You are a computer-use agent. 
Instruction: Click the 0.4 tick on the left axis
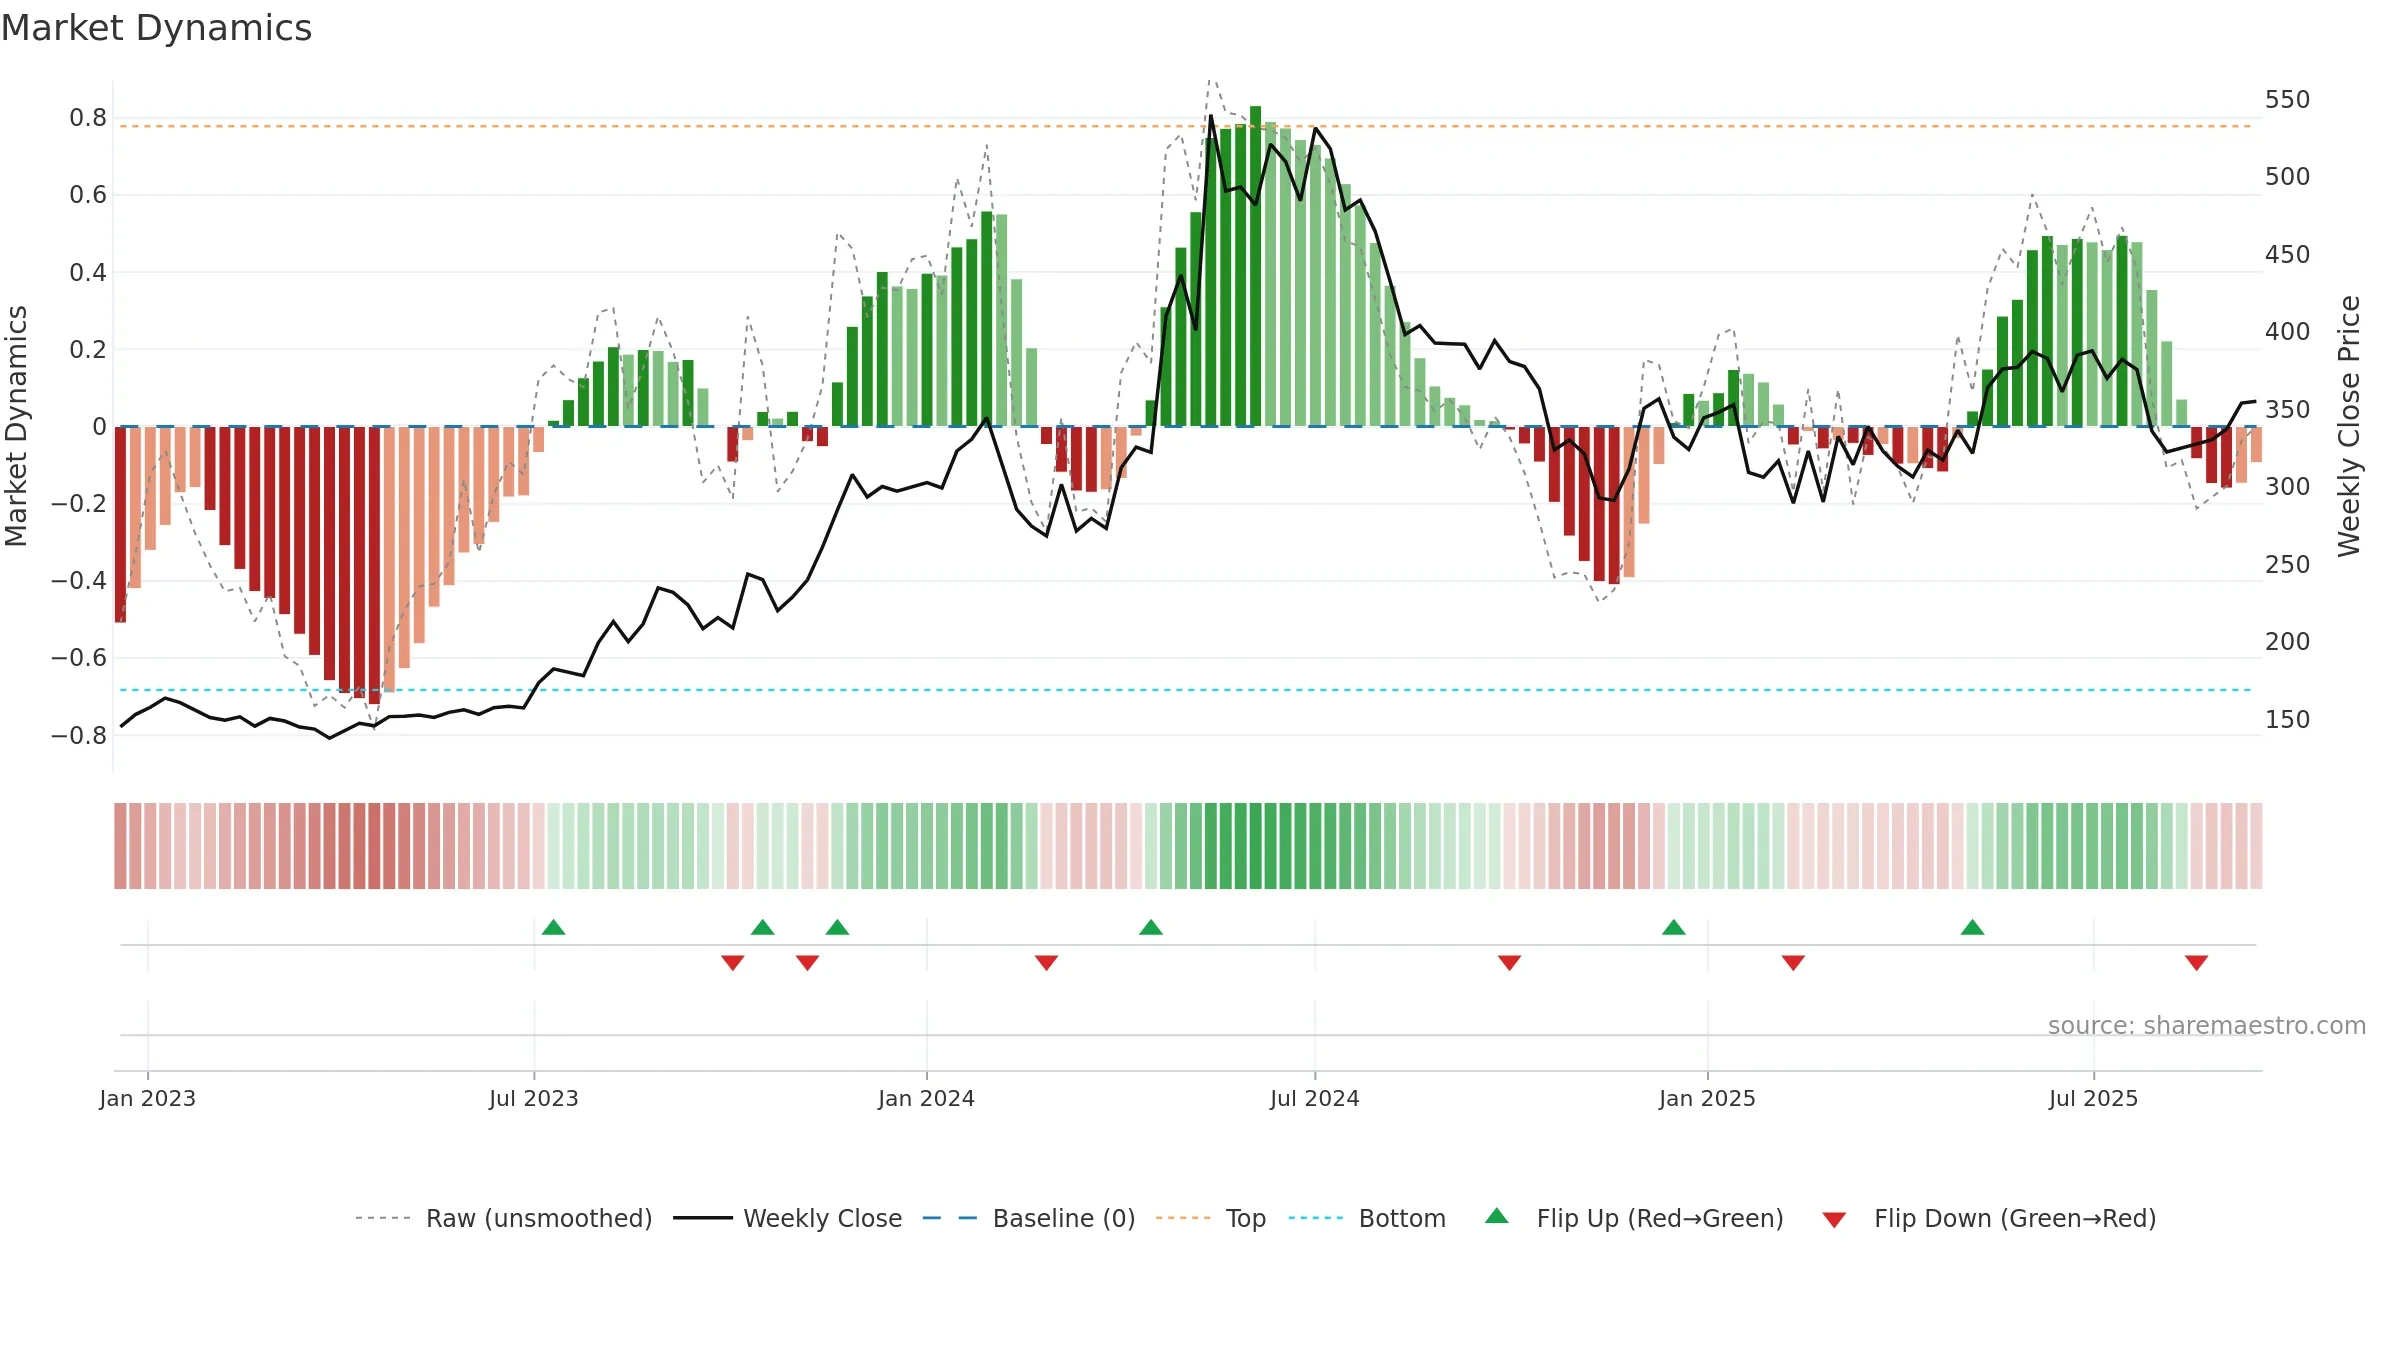(88, 272)
